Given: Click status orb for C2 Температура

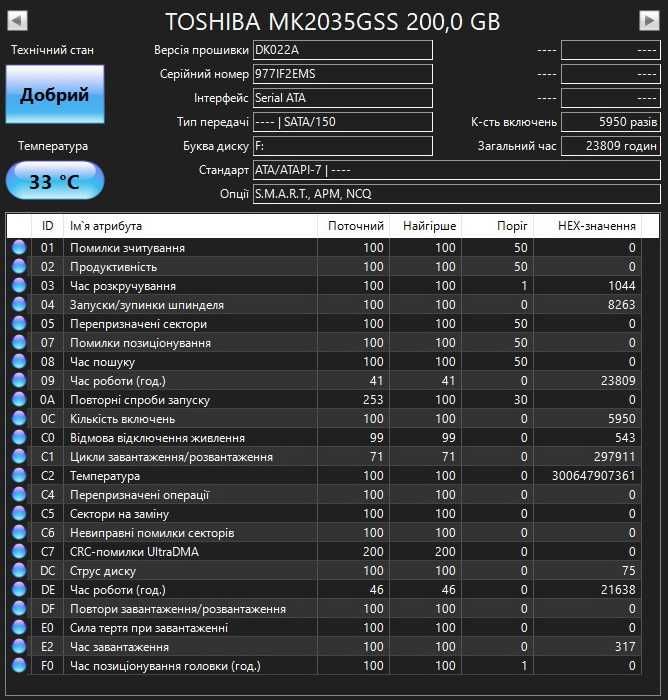Looking at the screenshot, I should pyautogui.click(x=19, y=475).
